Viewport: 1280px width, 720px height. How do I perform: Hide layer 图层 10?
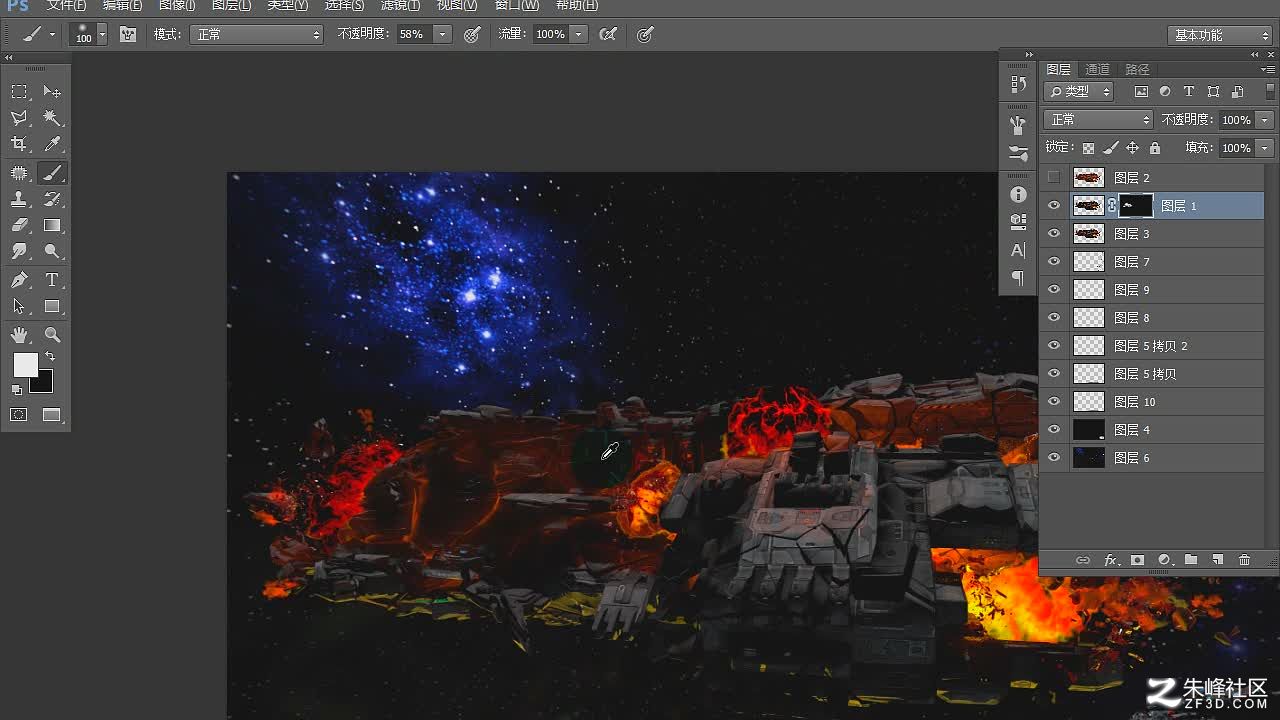click(x=1053, y=401)
